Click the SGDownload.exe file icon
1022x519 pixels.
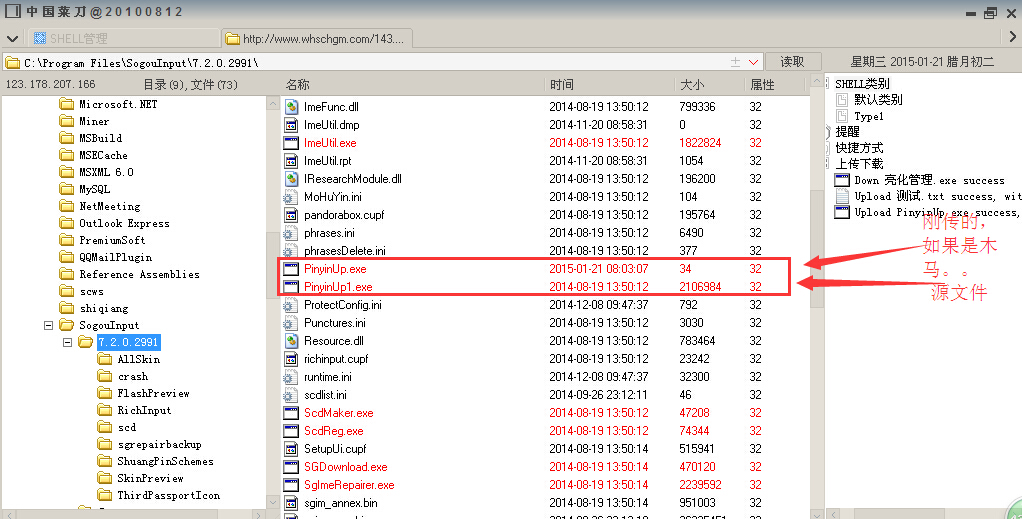tap(291, 467)
